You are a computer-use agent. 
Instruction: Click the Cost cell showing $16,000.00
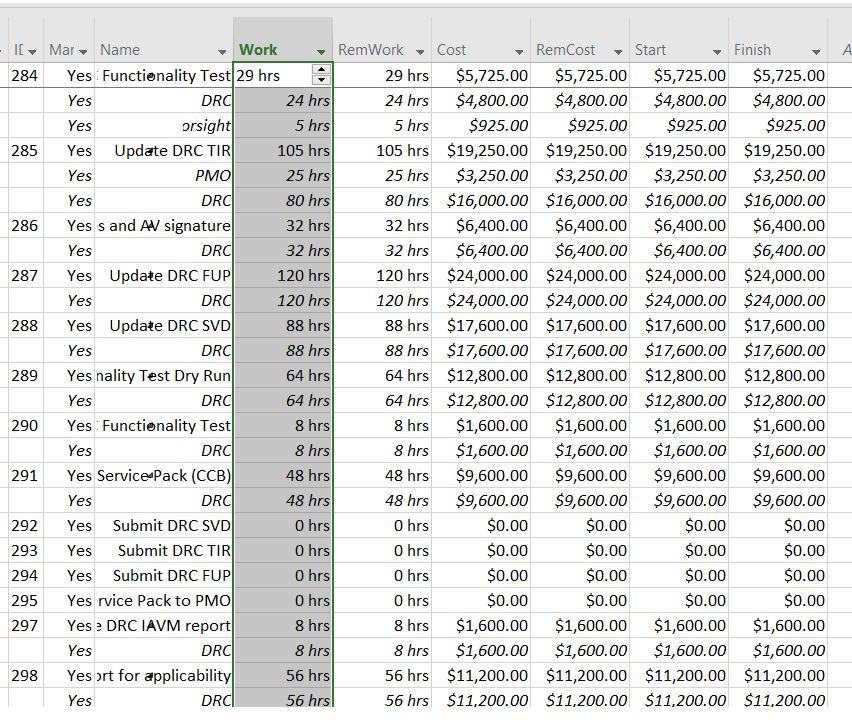pyautogui.click(x=481, y=200)
